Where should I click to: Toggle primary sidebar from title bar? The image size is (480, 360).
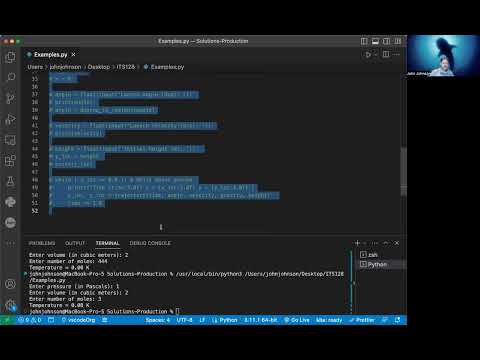pyautogui.click(x=364, y=41)
